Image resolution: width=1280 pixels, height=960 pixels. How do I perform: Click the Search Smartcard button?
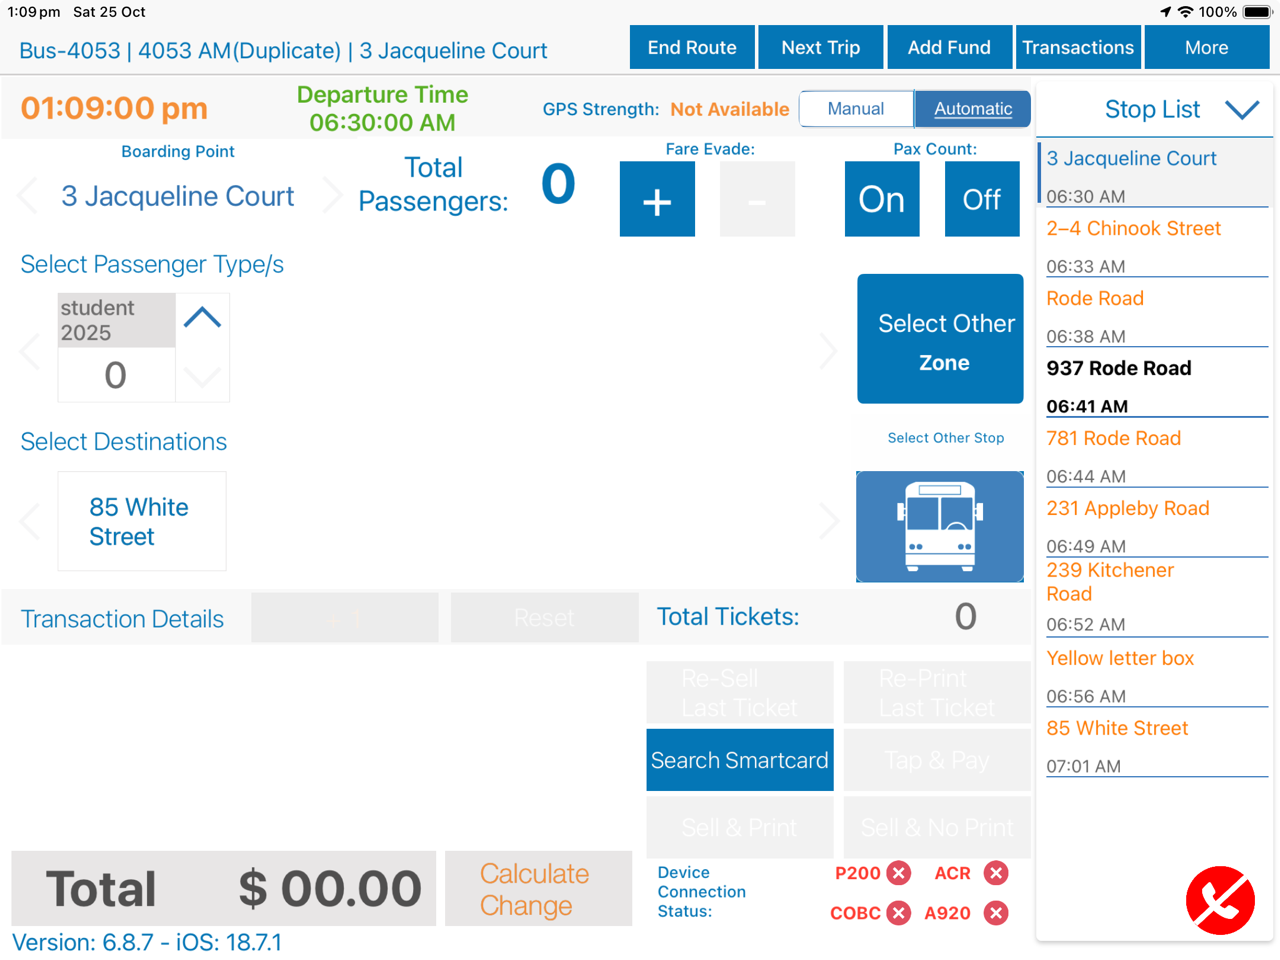pyautogui.click(x=739, y=760)
